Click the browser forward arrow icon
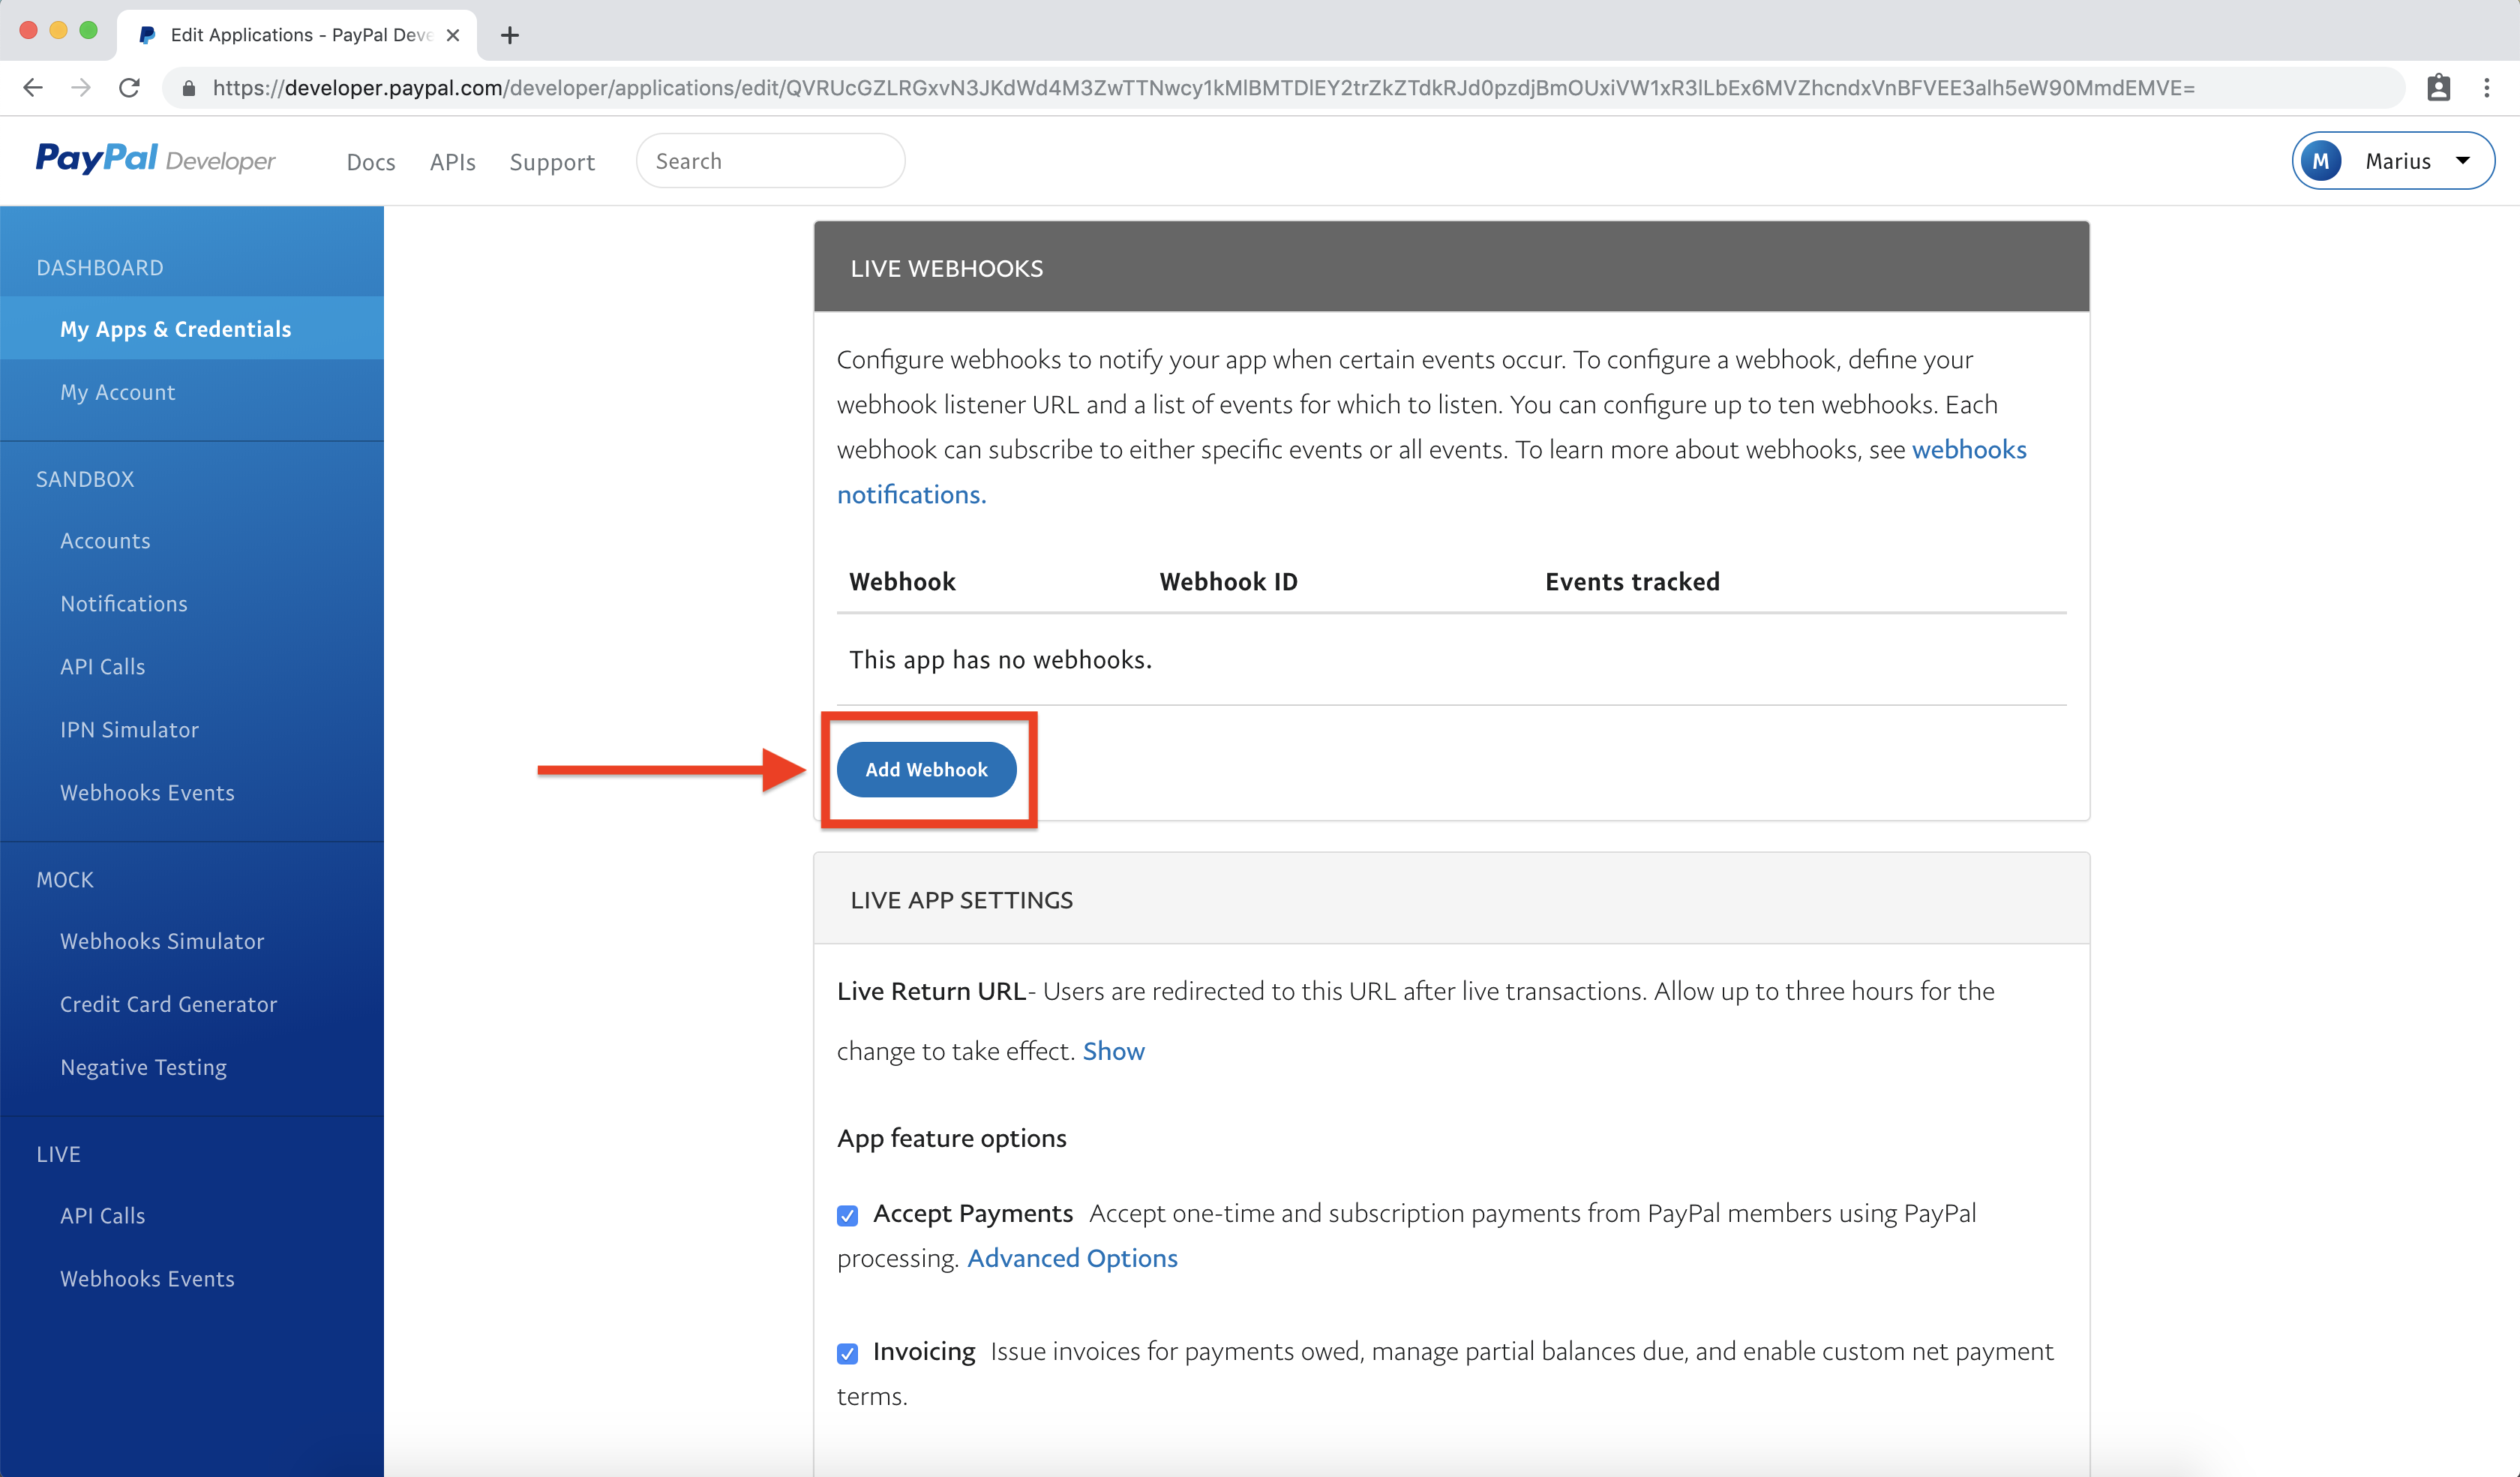The width and height of the screenshot is (2520, 1477). point(81,88)
